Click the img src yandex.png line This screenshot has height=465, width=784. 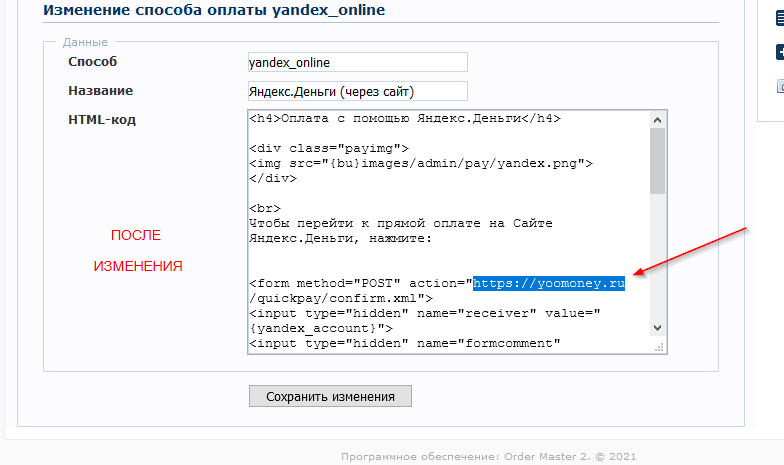pyautogui.click(x=421, y=164)
